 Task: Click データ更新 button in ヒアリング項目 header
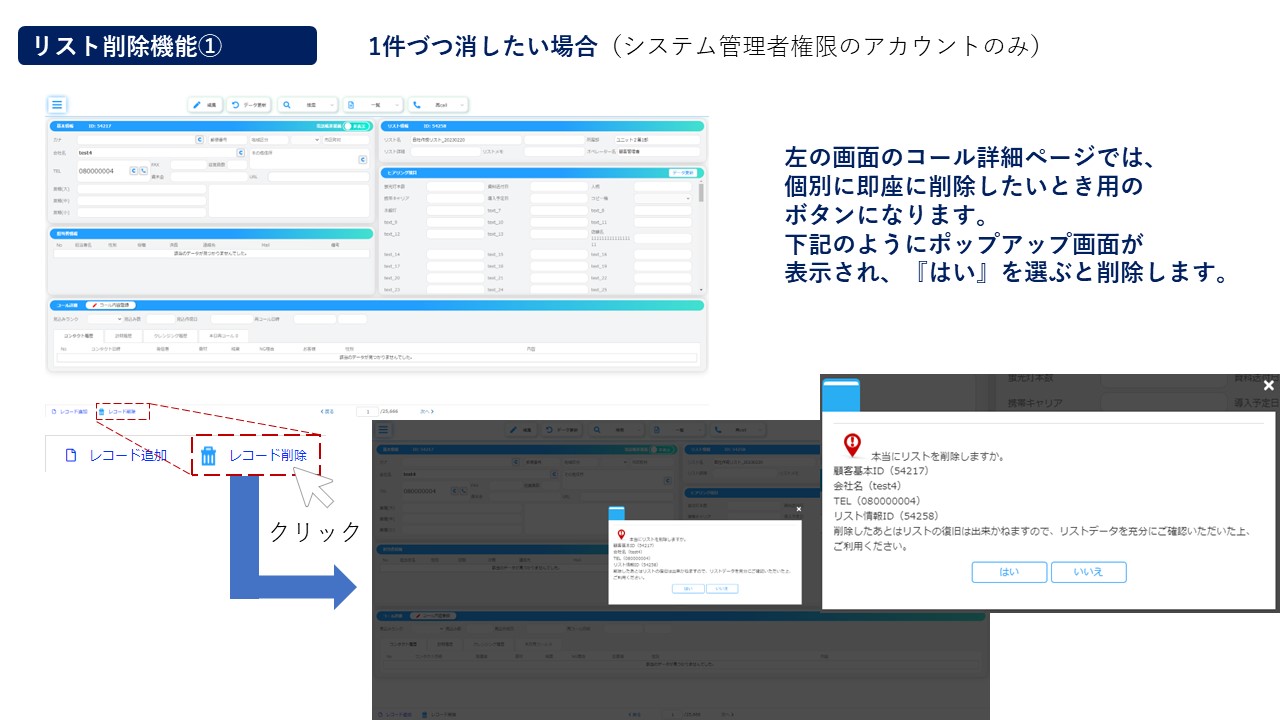click(683, 173)
